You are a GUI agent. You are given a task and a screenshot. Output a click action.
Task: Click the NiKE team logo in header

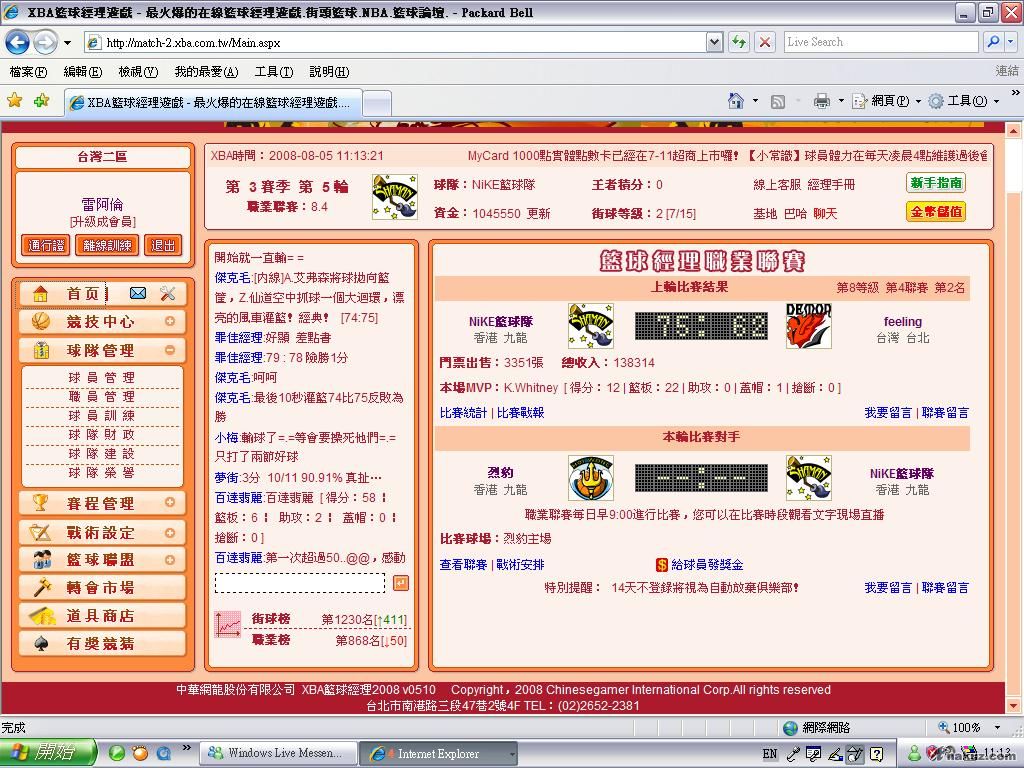[x=394, y=197]
